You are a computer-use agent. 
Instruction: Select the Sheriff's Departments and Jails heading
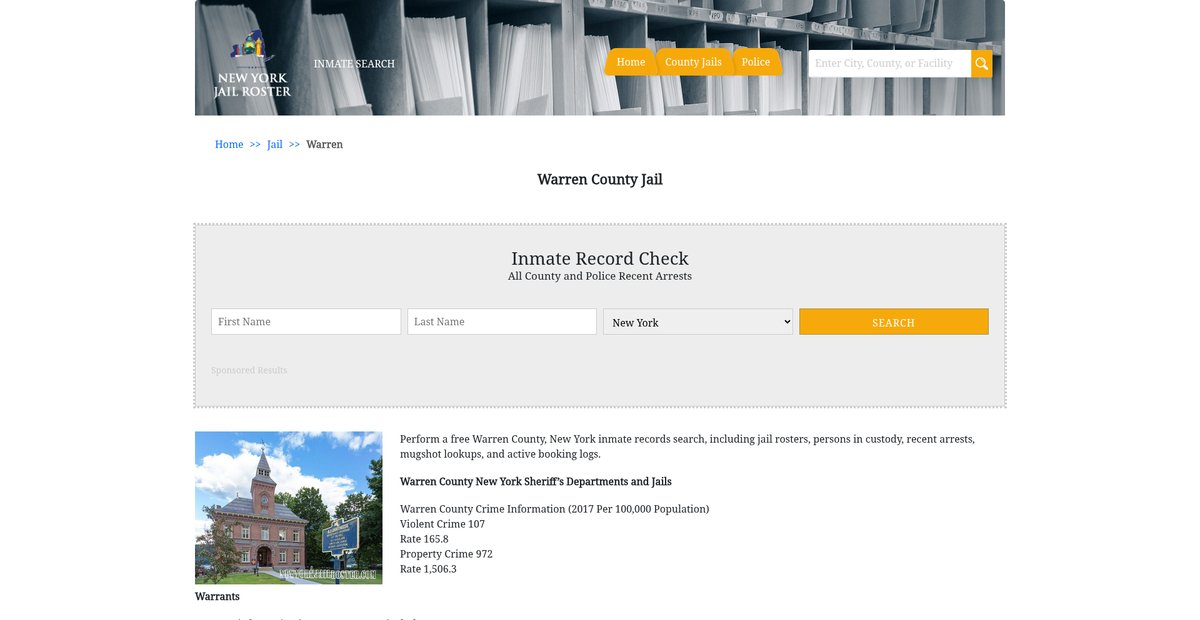[x=536, y=482]
